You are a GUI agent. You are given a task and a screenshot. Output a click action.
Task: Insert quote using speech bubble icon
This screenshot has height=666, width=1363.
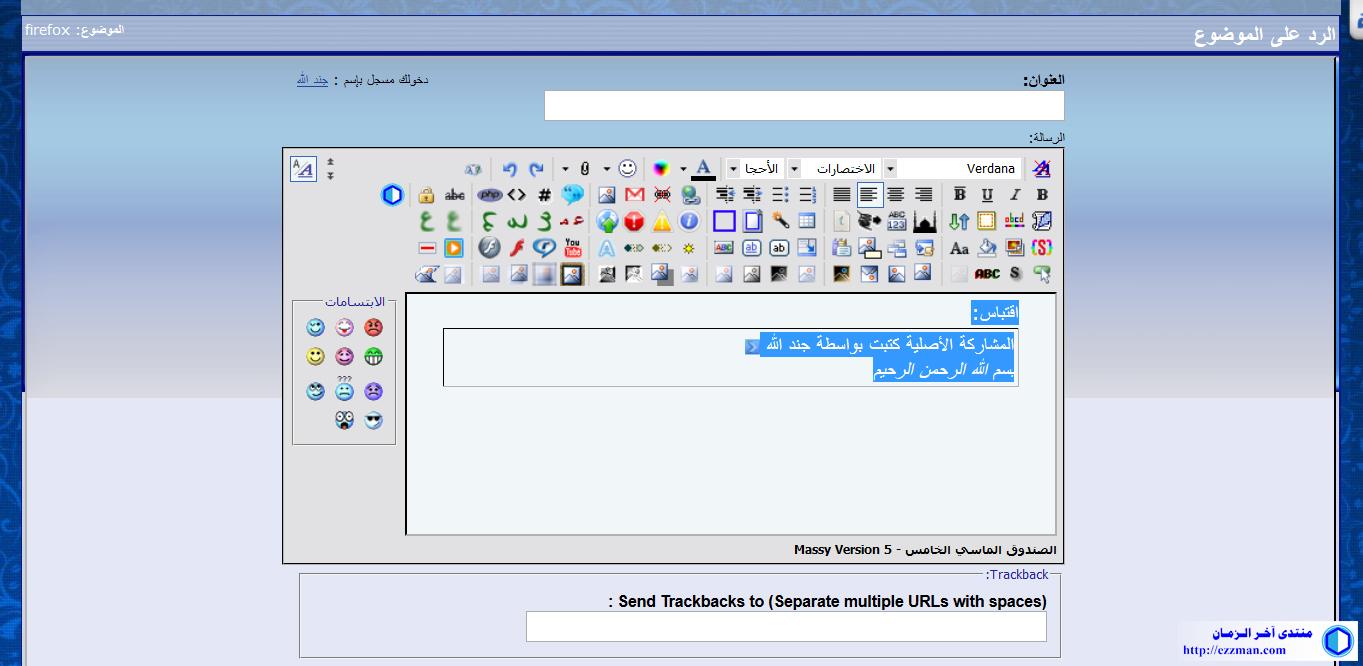click(572, 195)
